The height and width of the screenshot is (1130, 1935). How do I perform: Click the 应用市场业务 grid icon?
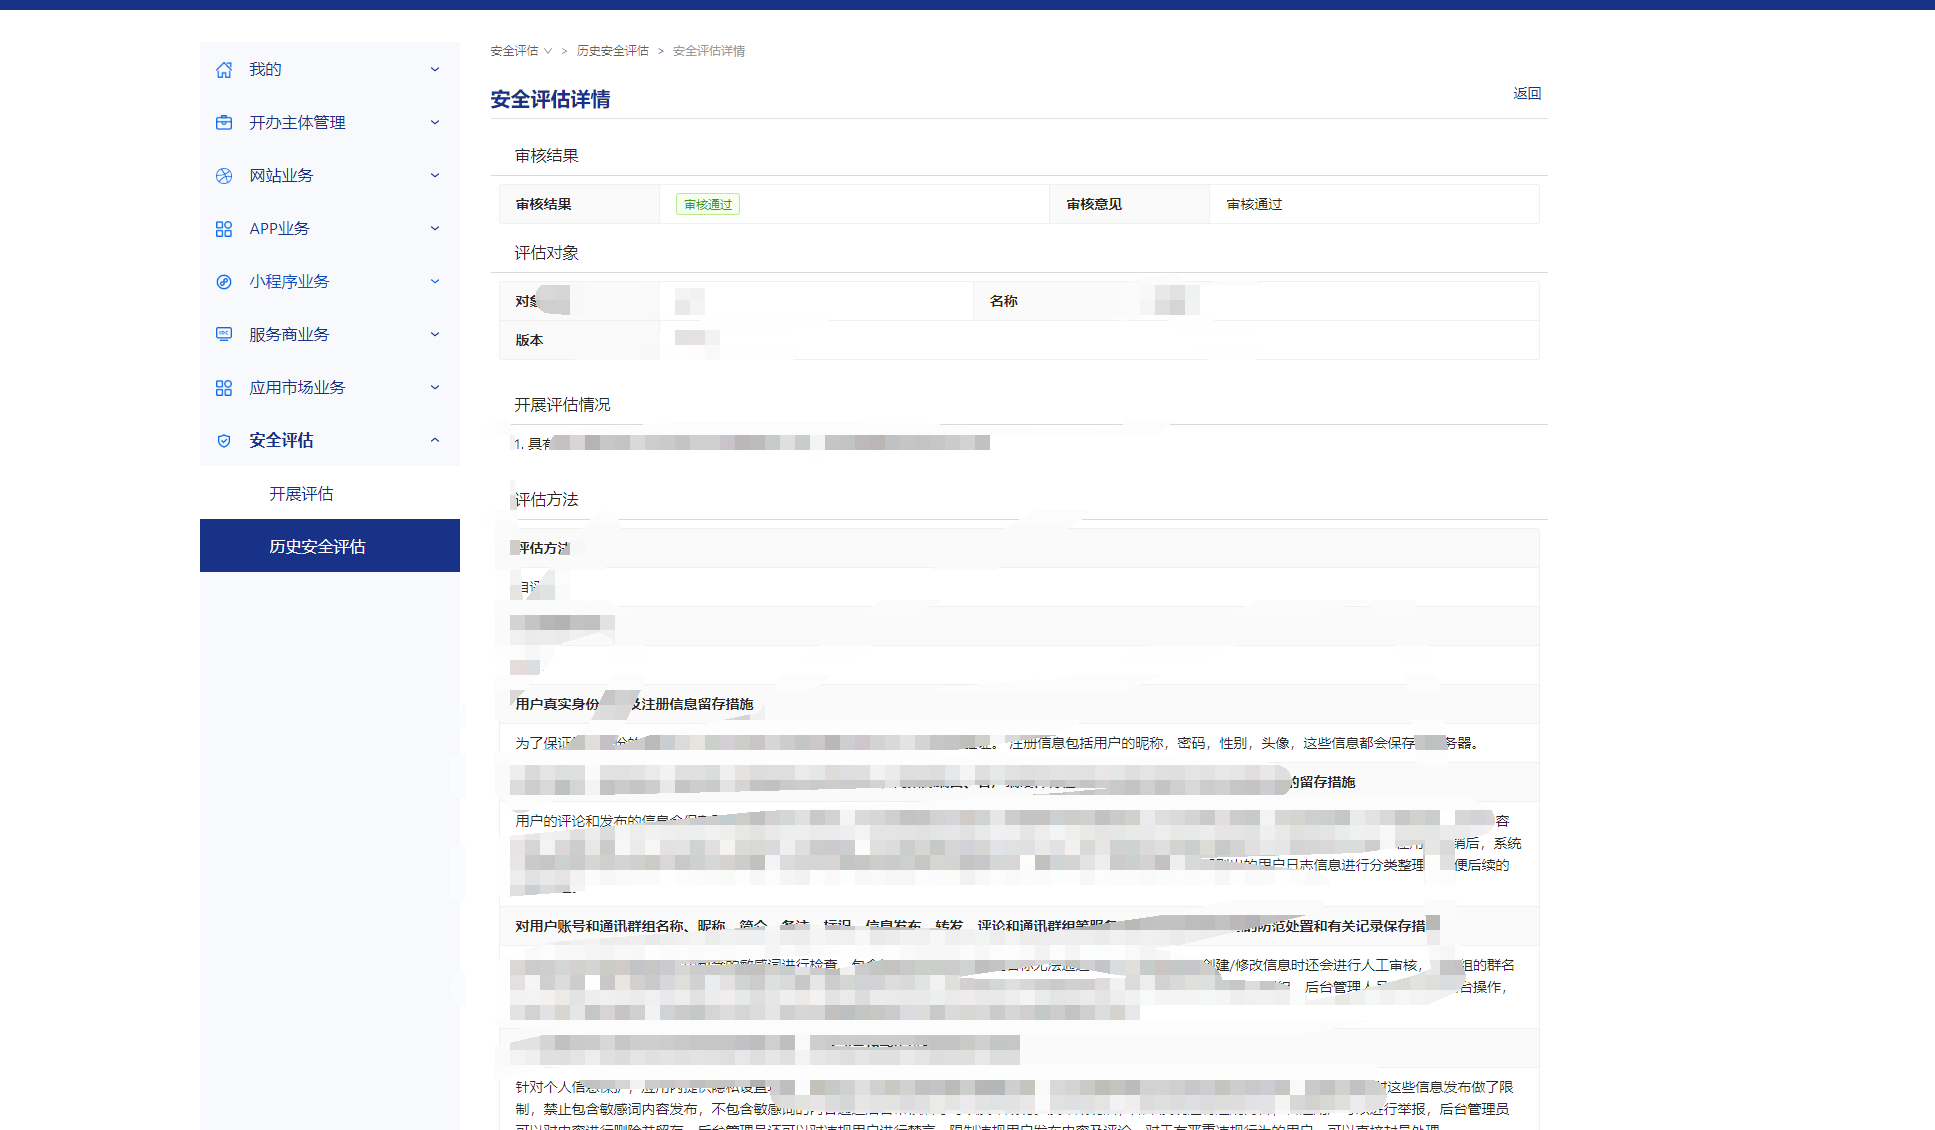coord(224,388)
